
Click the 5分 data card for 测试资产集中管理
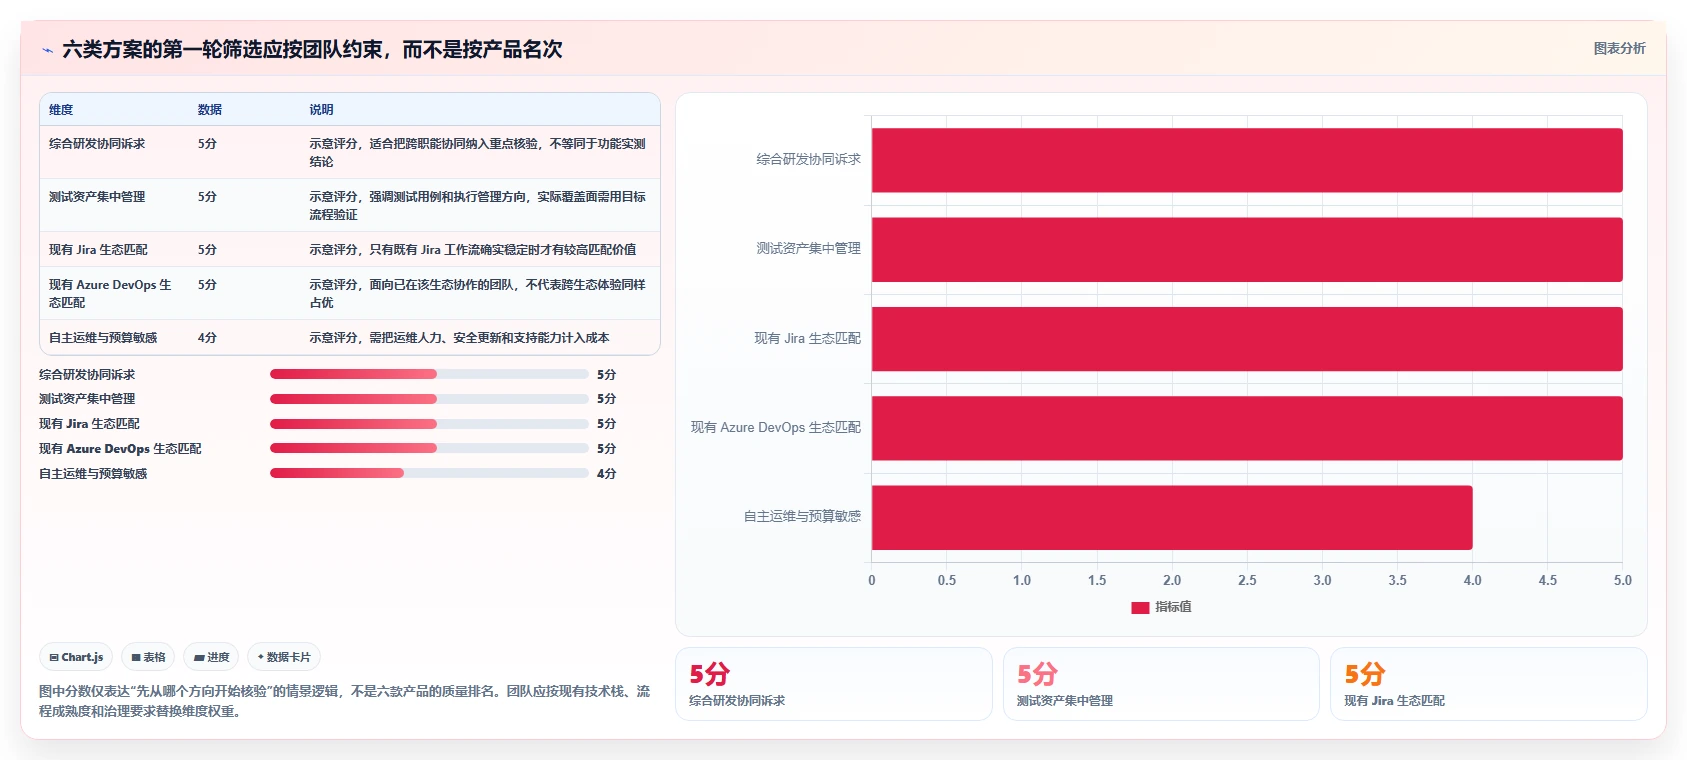coord(1161,684)
